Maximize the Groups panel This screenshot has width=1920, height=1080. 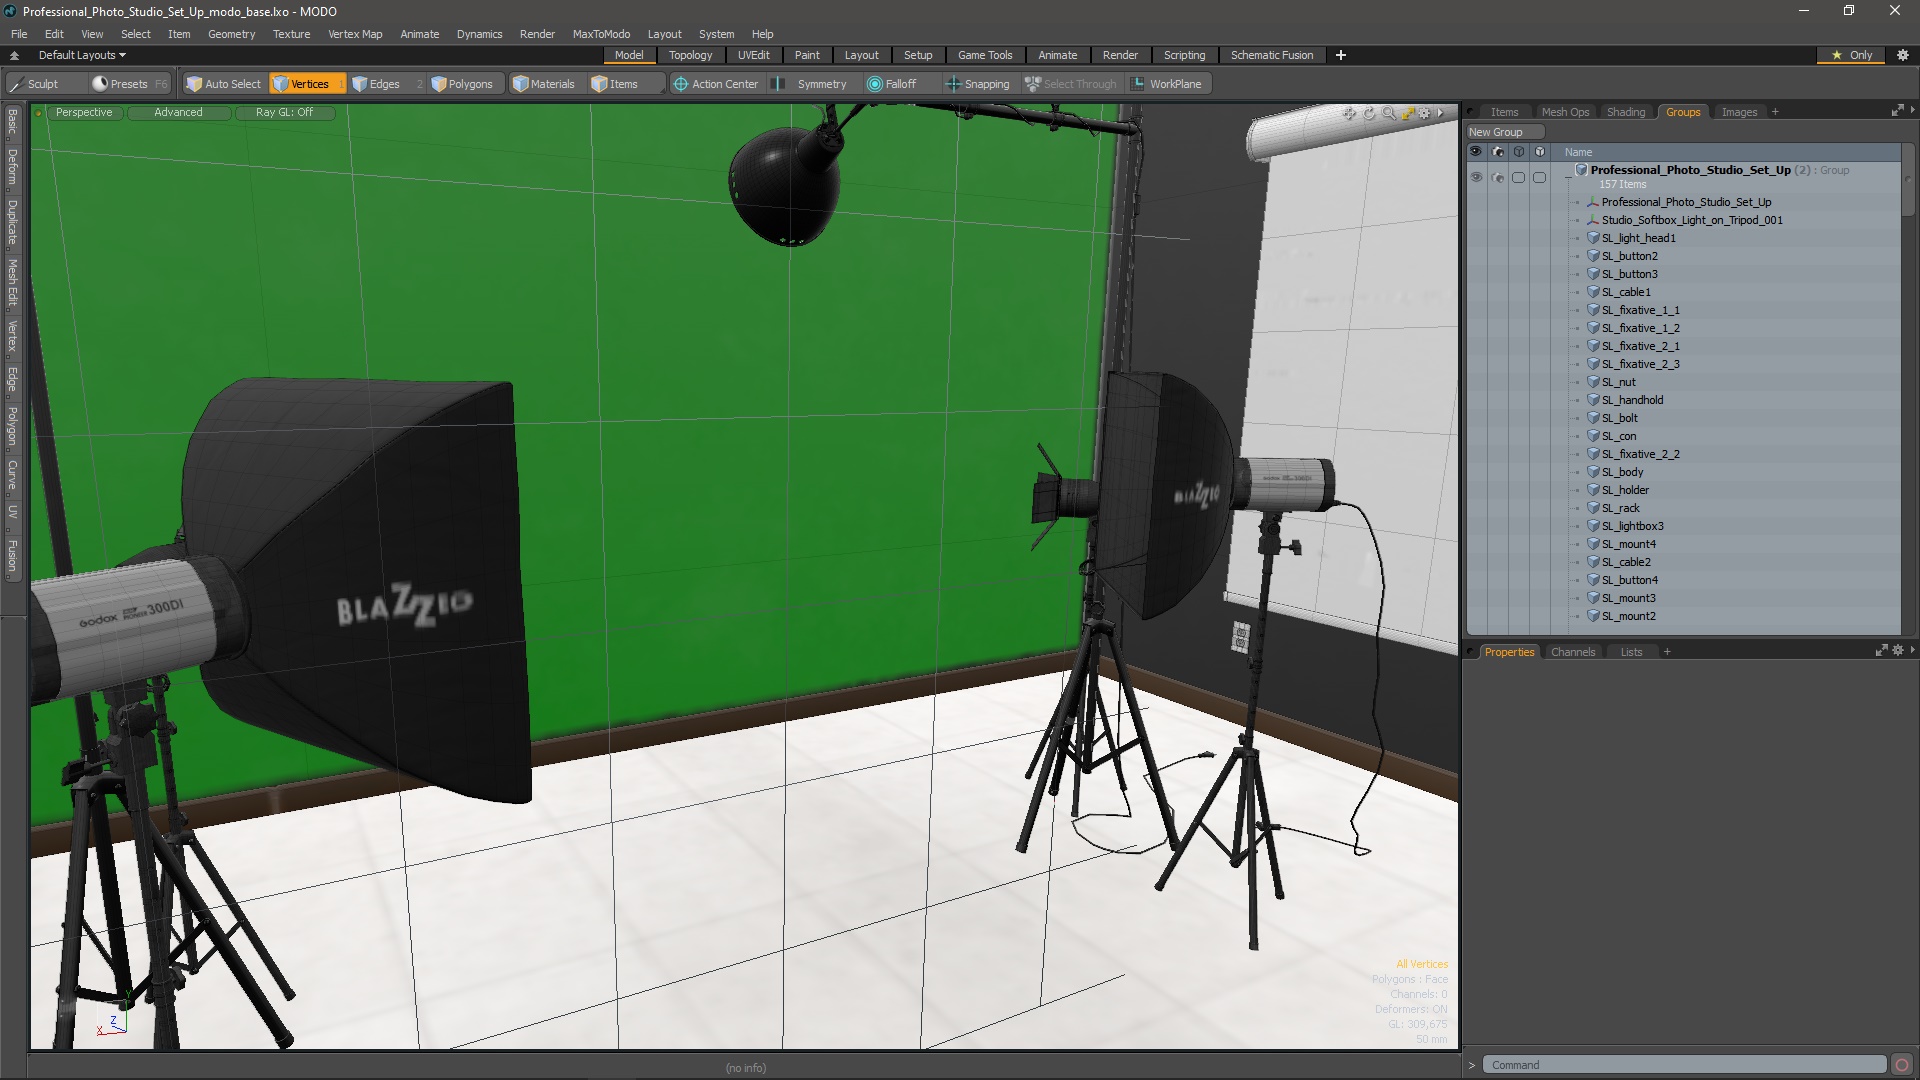(1897, 111)
